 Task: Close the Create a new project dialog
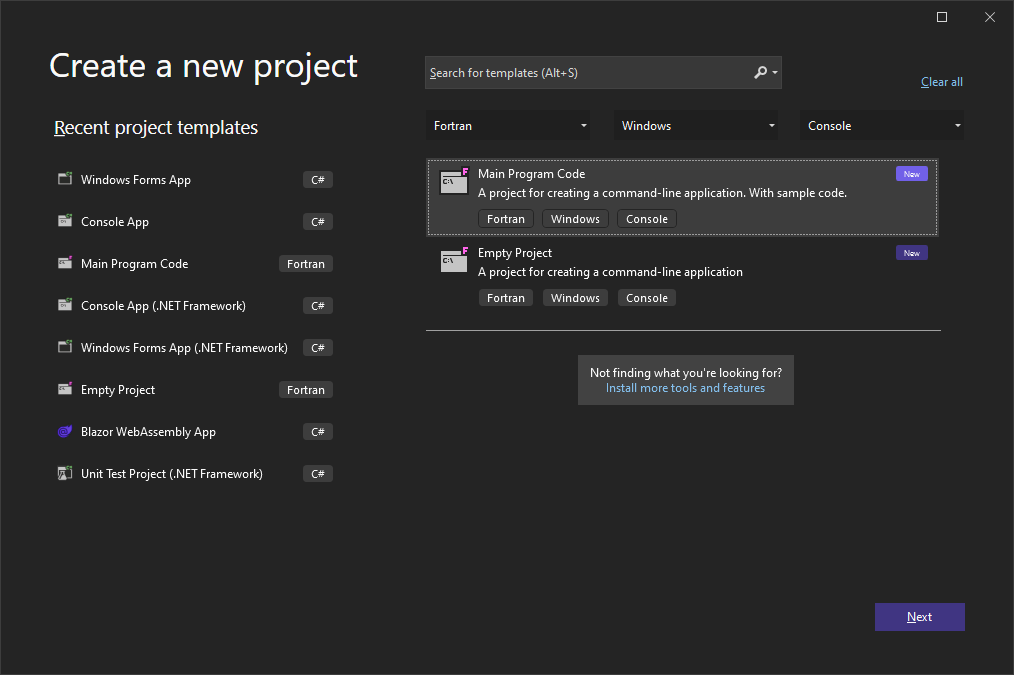click(989, 17)
